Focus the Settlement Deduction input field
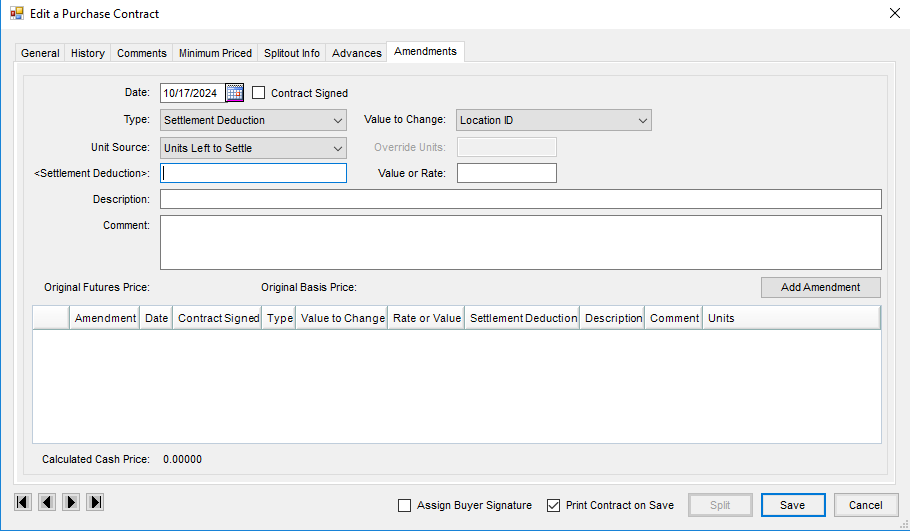The width and height of the screenshot is (910, 531). (x=253, y=173)
